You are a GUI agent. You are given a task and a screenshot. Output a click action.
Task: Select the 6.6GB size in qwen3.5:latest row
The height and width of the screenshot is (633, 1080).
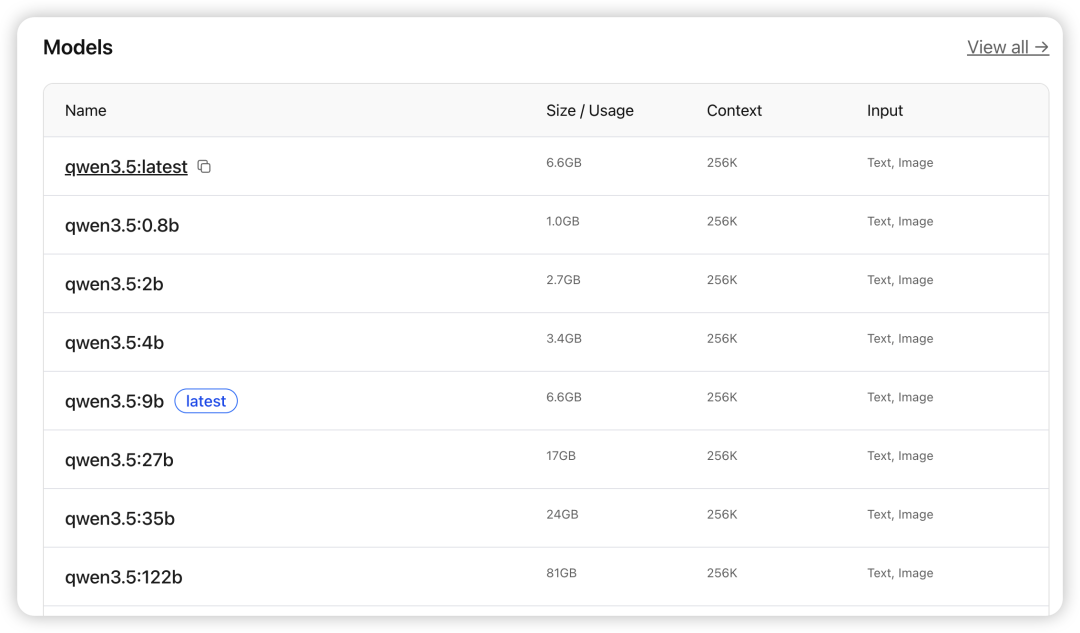[564, 163]
